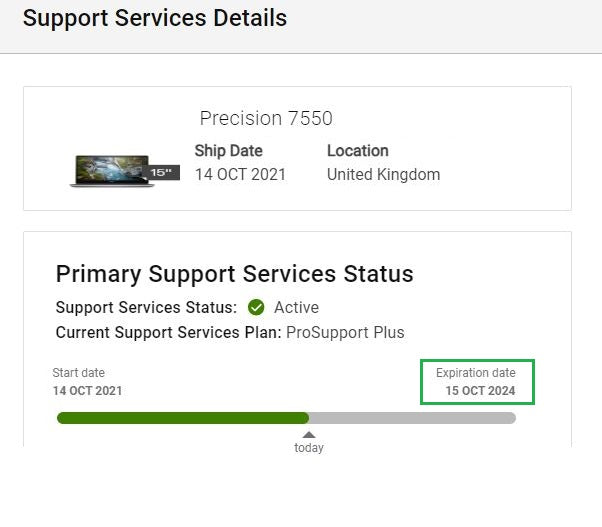Click the Precision 7550 laptop image

pos(111,171)
